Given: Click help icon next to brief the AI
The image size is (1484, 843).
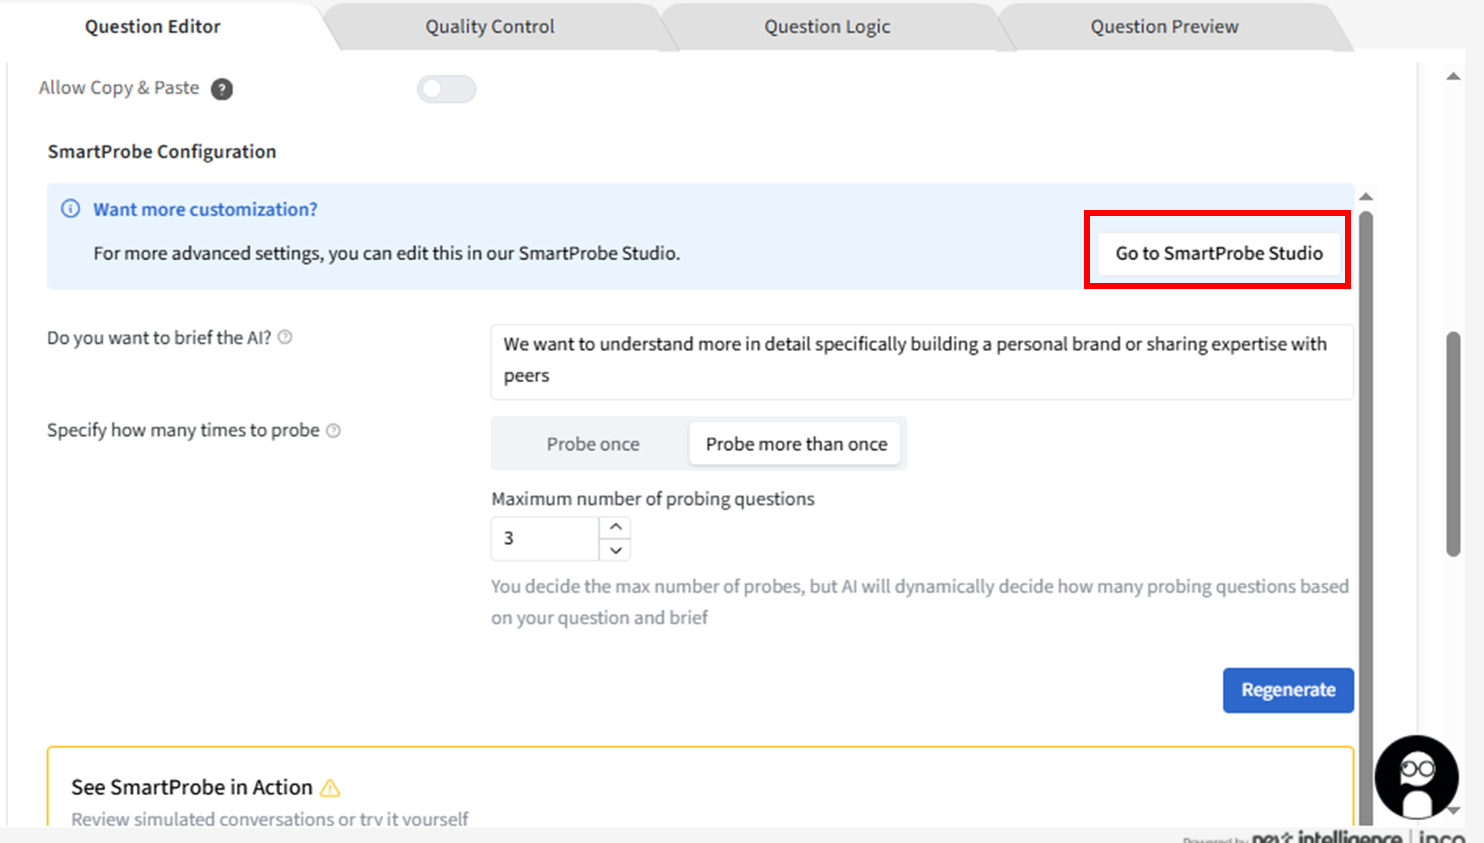Looking at the screenshot, I should point(285,338).
